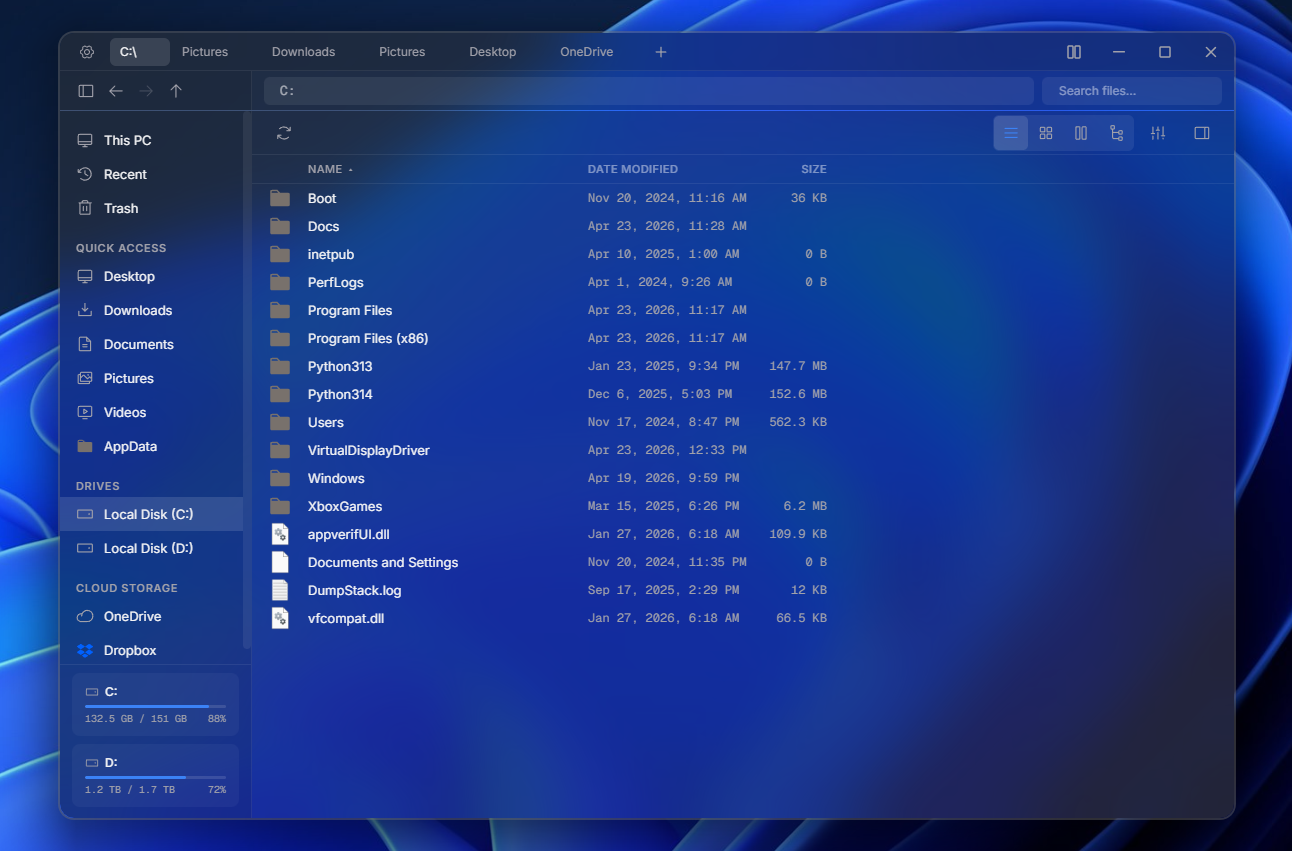Sort files by Name column header
The height and width of the screenshot is (851, 1292).
(x=325, y=169)
